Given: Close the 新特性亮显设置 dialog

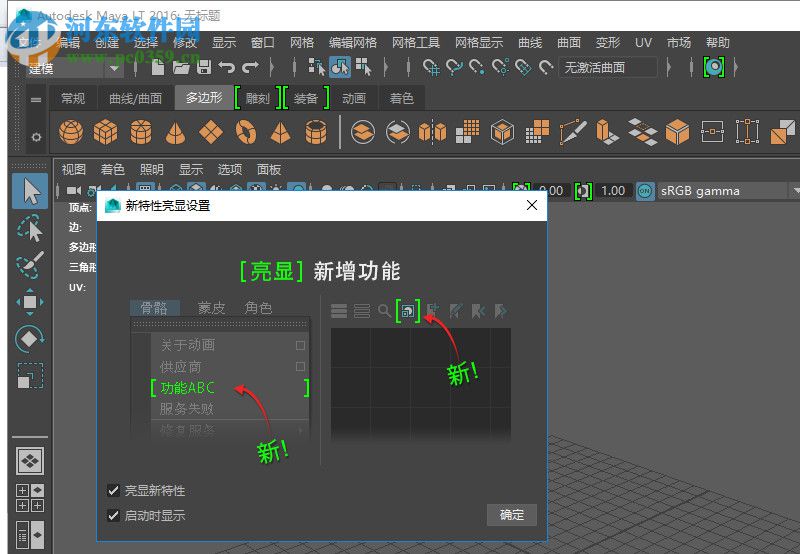Looking at the screenshot, I should (532, 205).
